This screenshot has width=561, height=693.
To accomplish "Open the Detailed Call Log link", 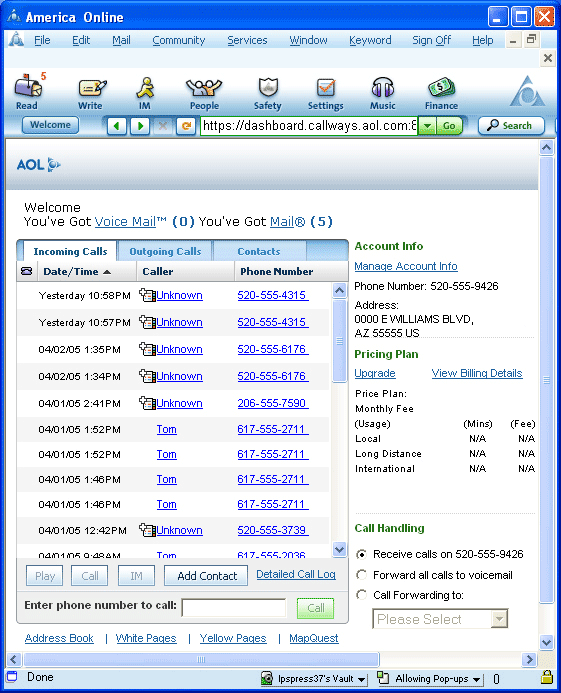I will tap(296, 574).
